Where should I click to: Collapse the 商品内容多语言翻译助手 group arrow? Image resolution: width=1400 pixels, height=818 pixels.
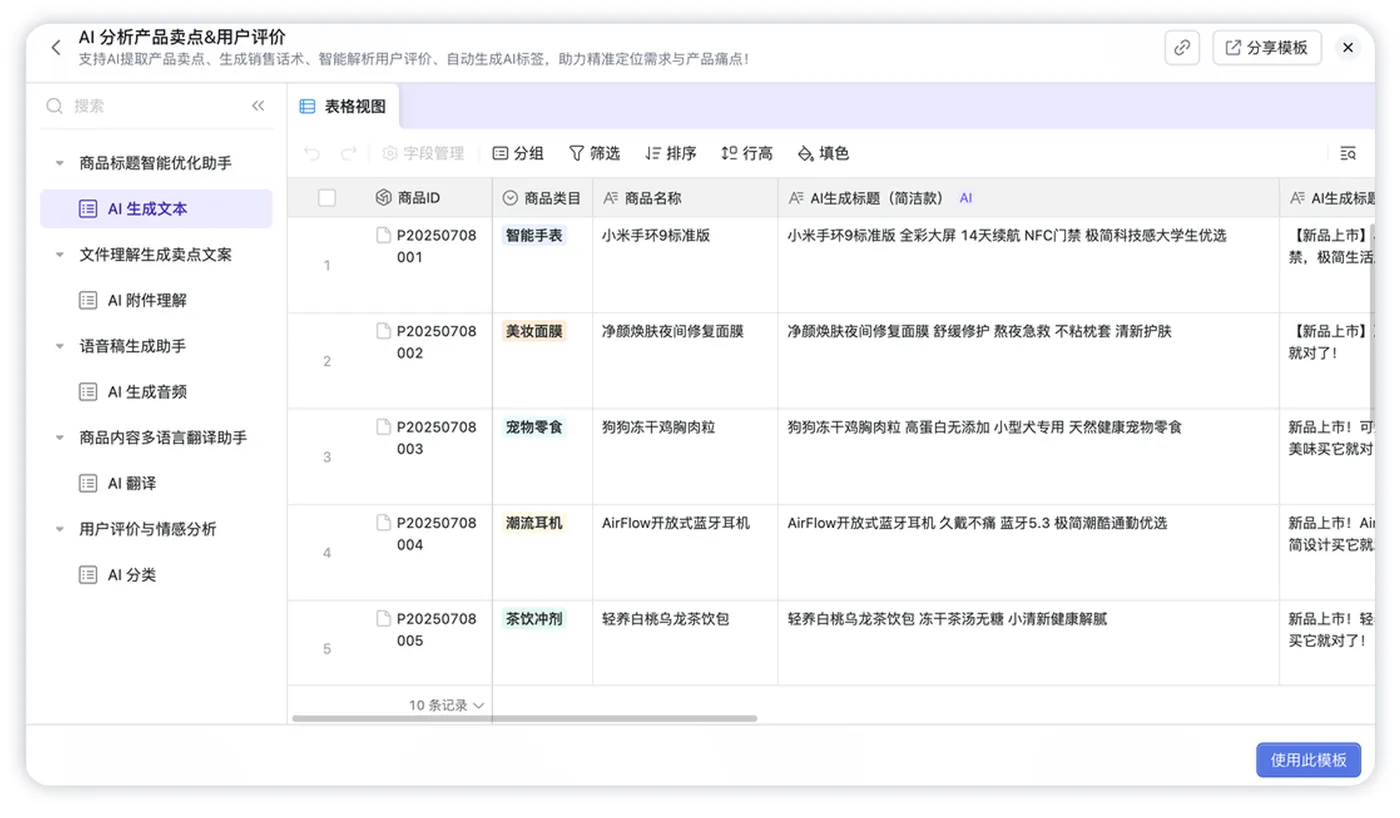[60, 438]
